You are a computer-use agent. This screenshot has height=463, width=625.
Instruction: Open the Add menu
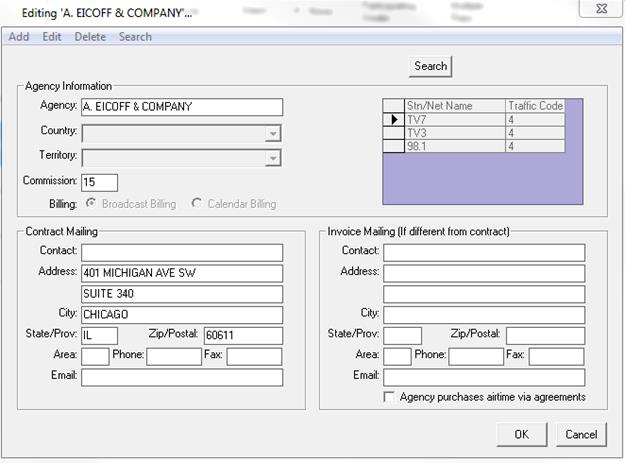19,37
